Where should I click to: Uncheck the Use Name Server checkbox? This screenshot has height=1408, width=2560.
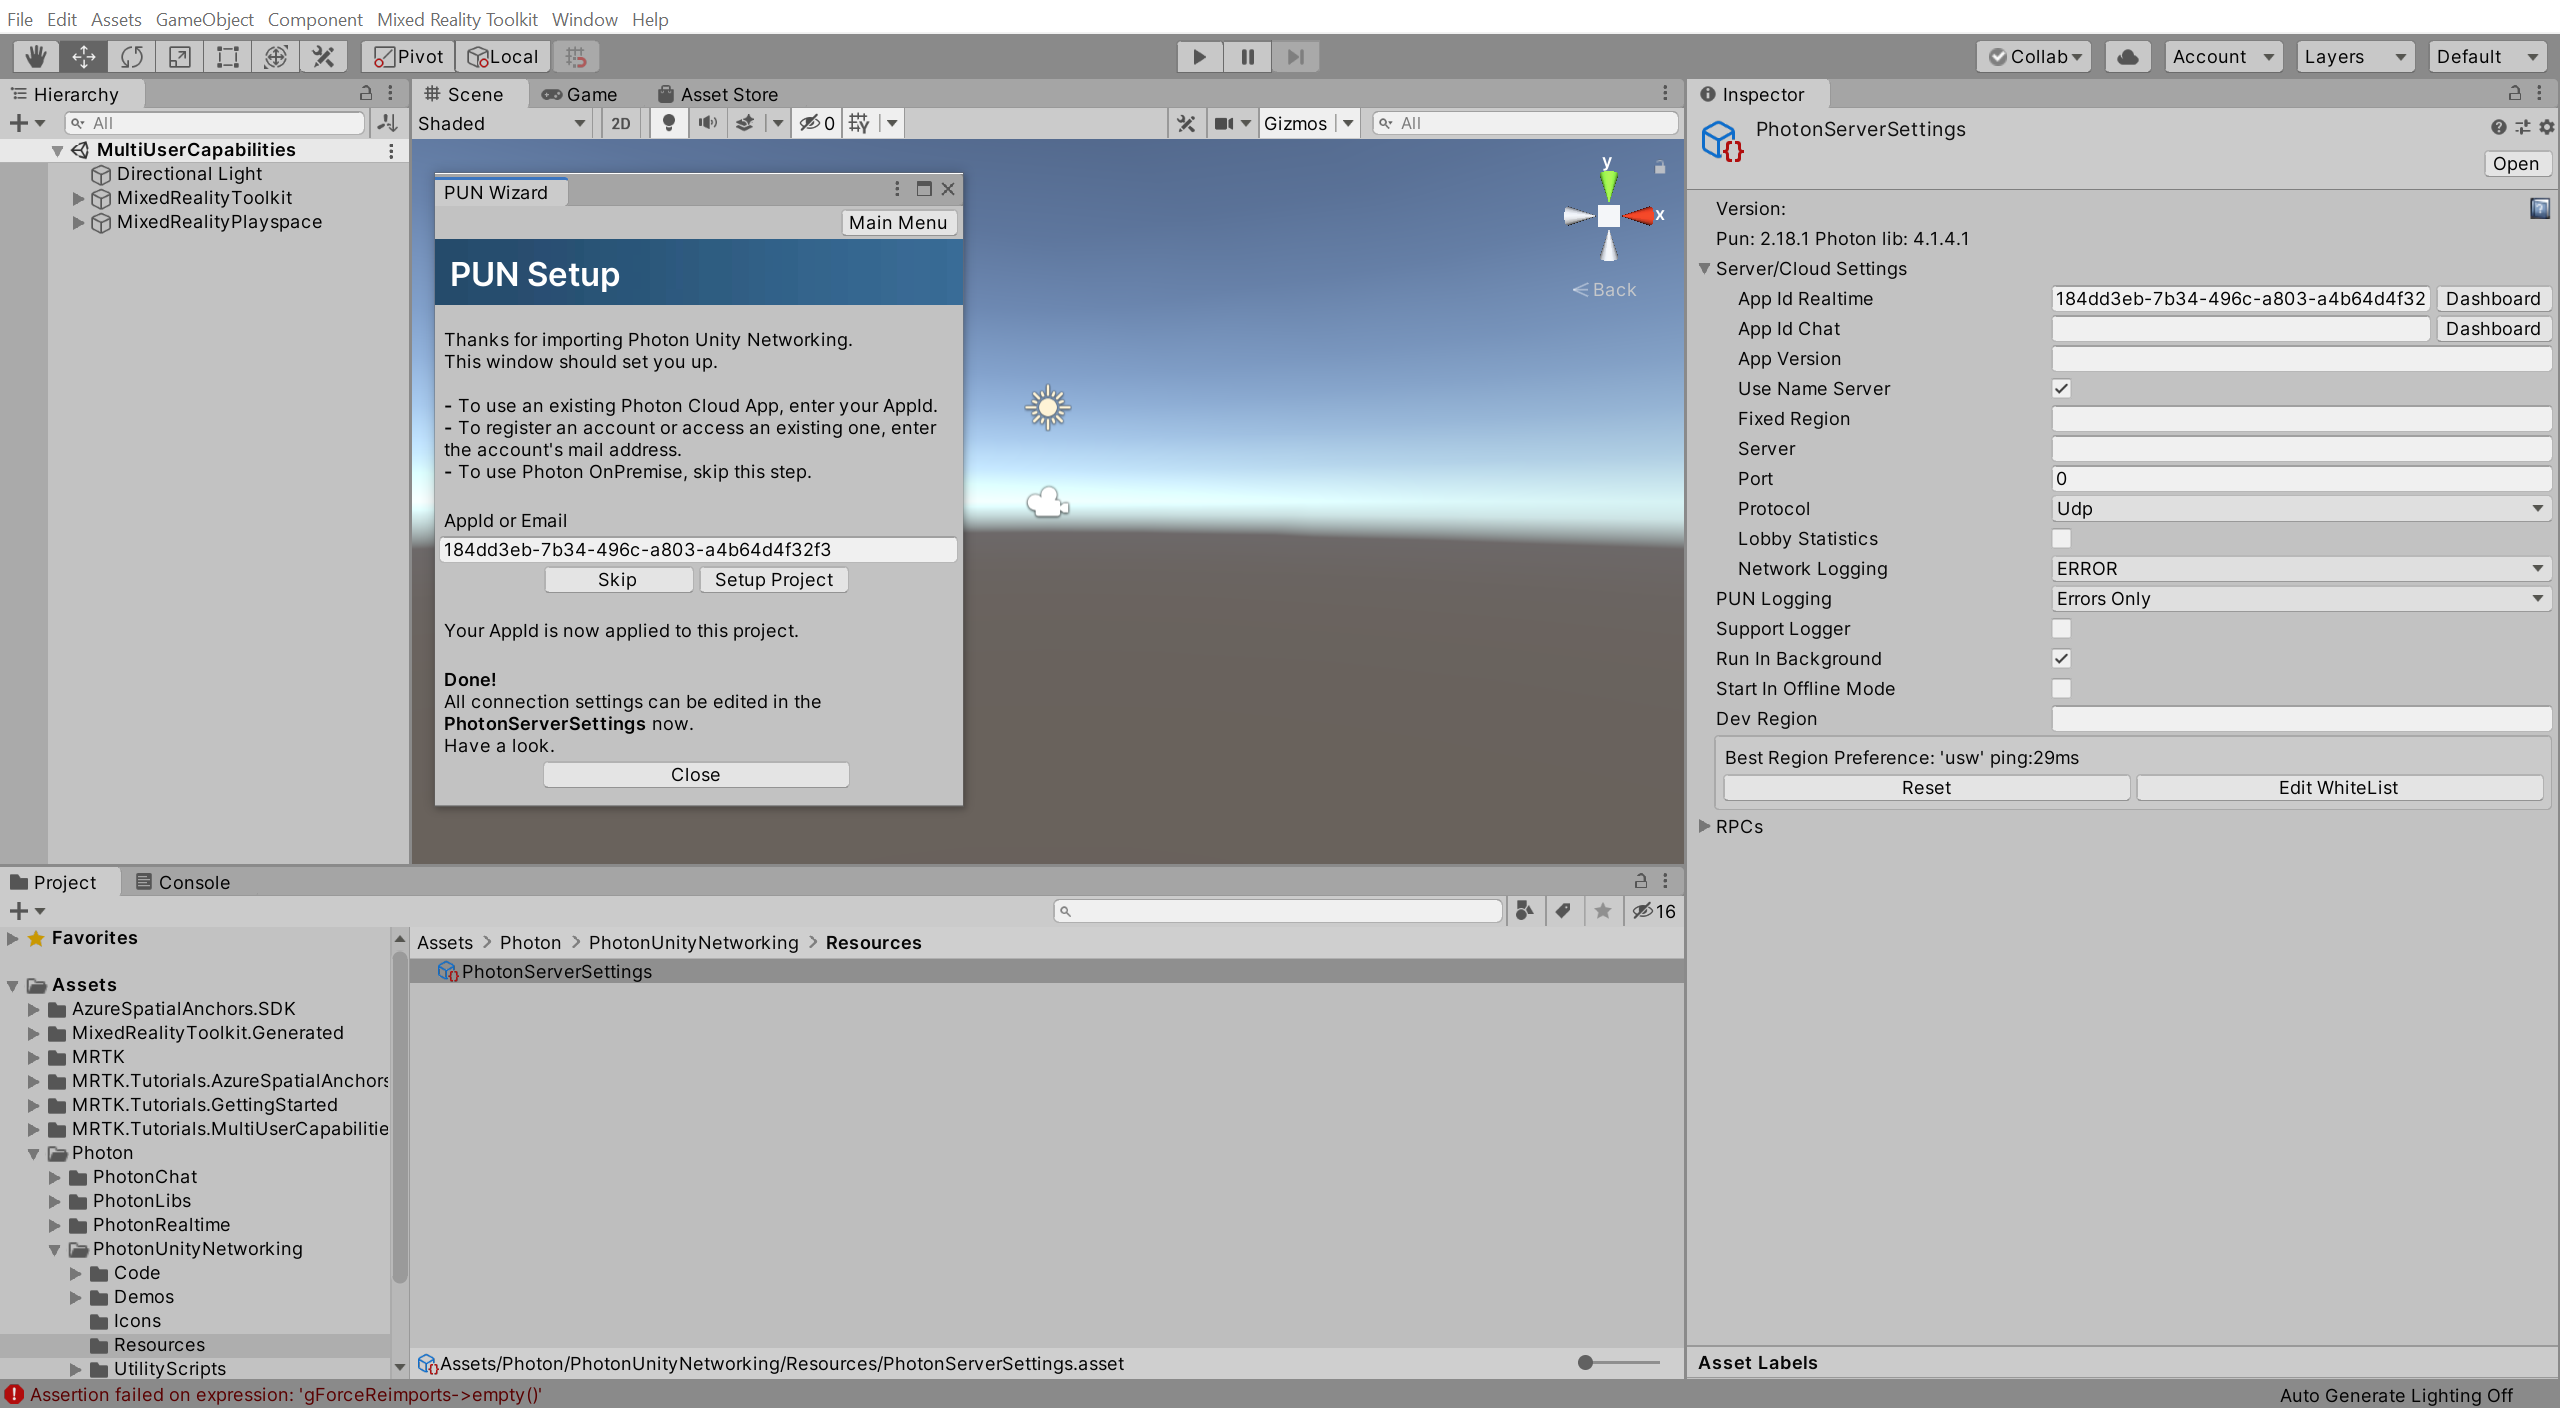(x=2062, y=388)
